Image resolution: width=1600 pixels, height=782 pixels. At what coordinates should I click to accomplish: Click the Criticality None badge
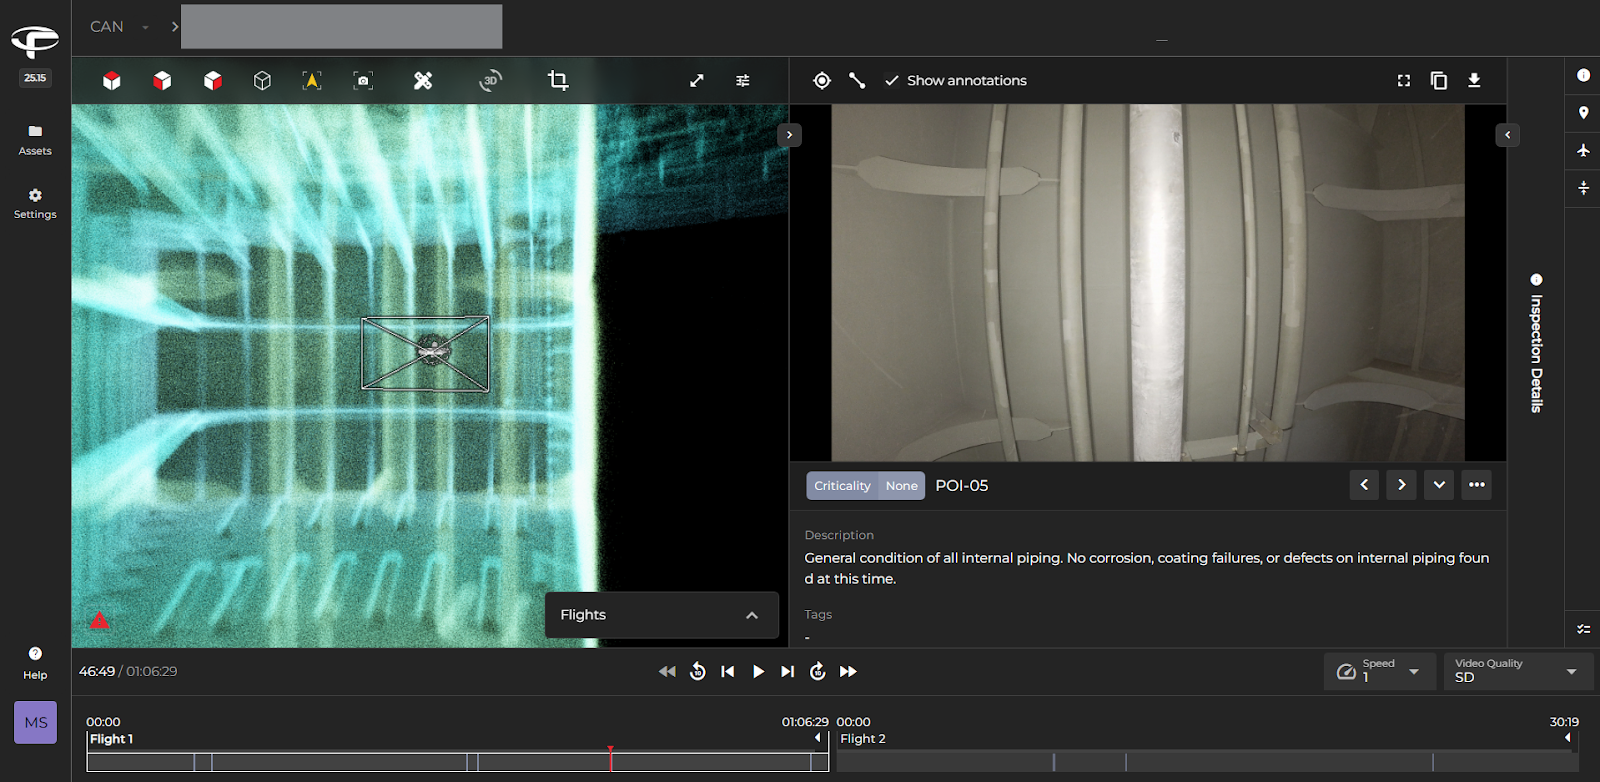(865, 486)
